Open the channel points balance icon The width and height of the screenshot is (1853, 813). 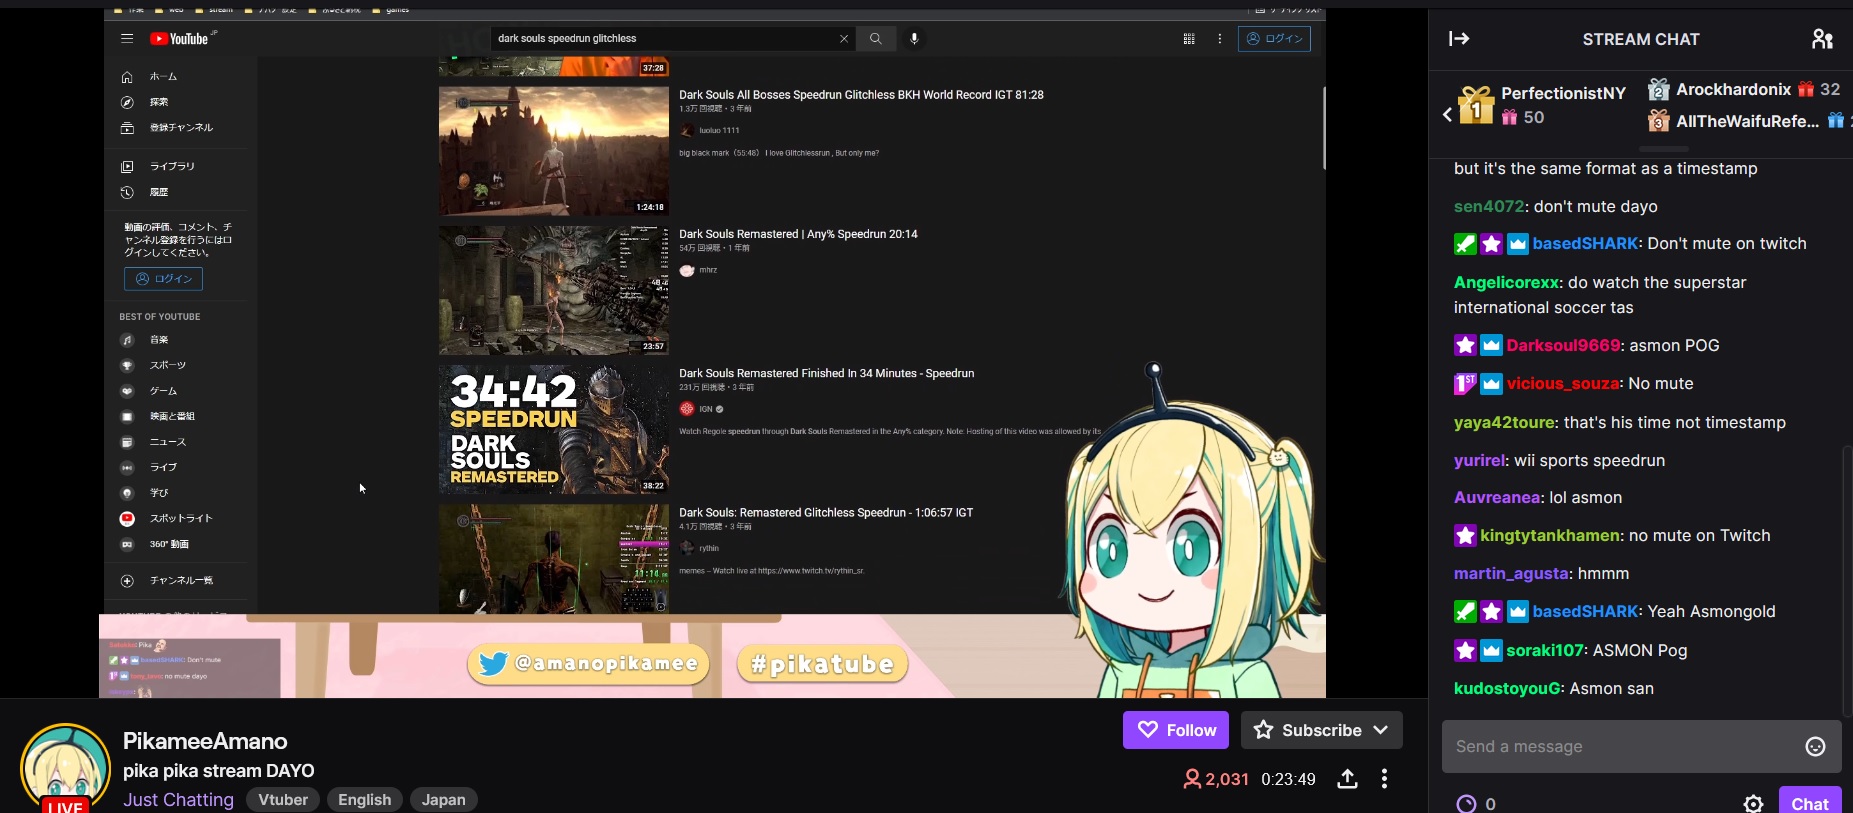coord(1466,803)
